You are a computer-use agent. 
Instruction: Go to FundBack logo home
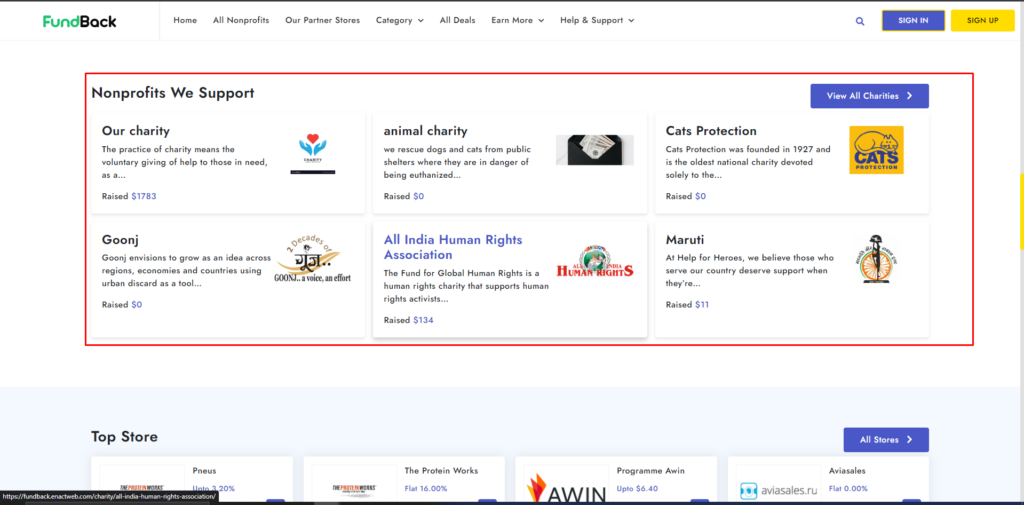80,21
